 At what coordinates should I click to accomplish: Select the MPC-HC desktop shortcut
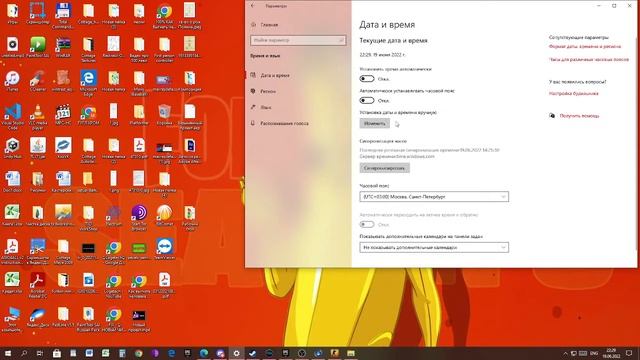(63, 115)
